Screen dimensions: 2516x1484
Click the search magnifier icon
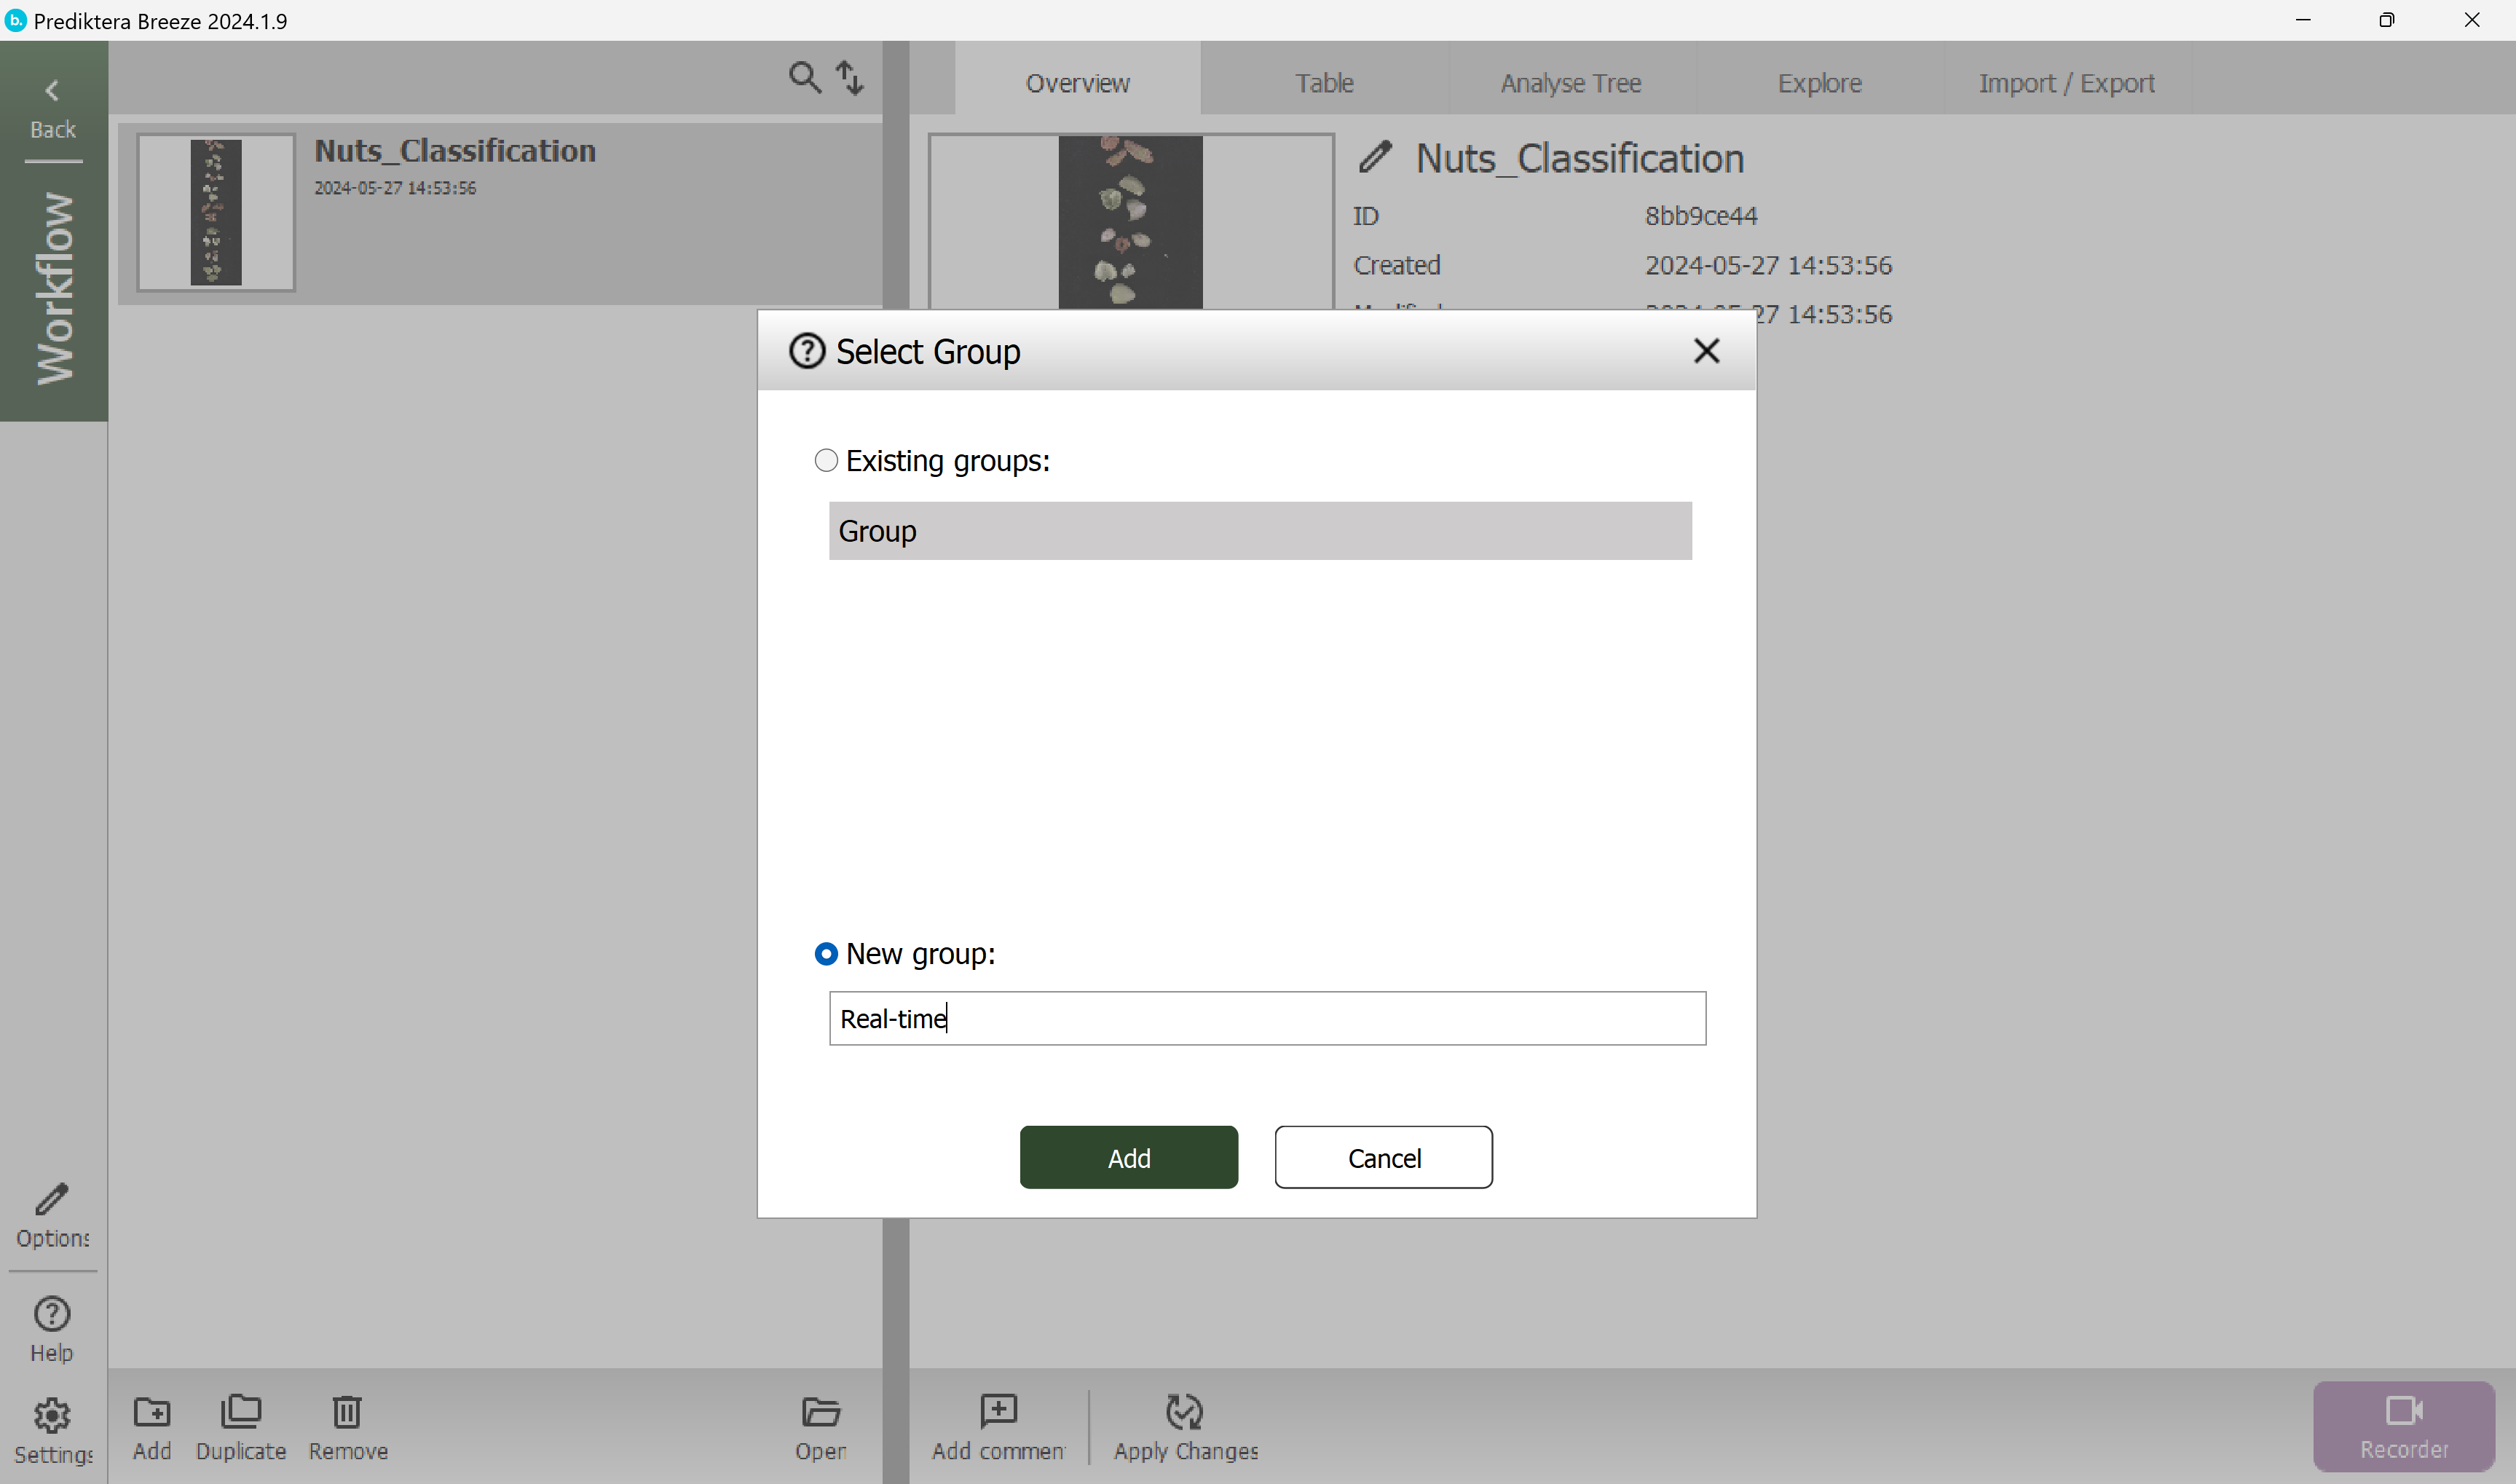click(x=804, y=77)
